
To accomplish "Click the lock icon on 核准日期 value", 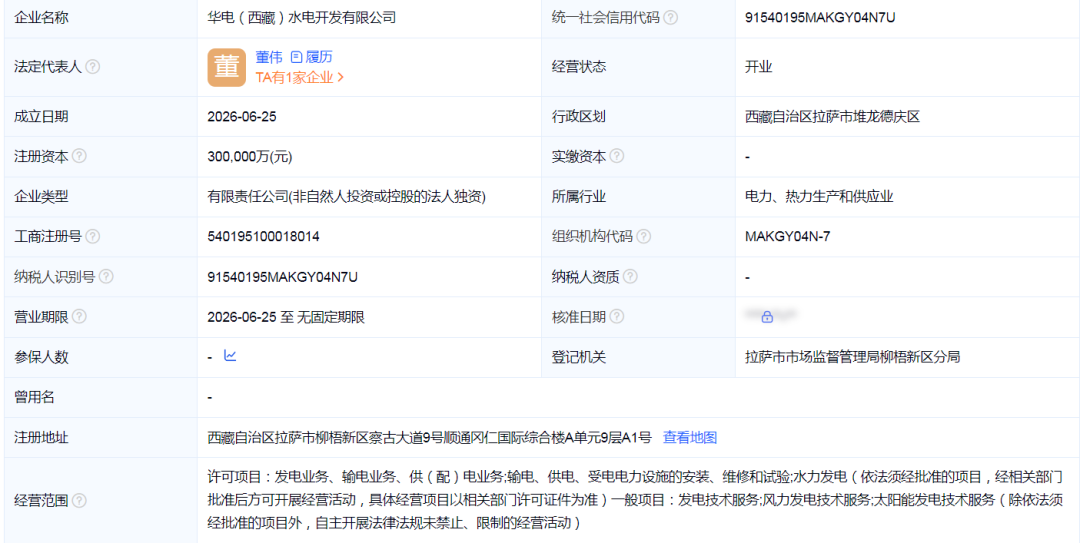I will click(767, 317).
